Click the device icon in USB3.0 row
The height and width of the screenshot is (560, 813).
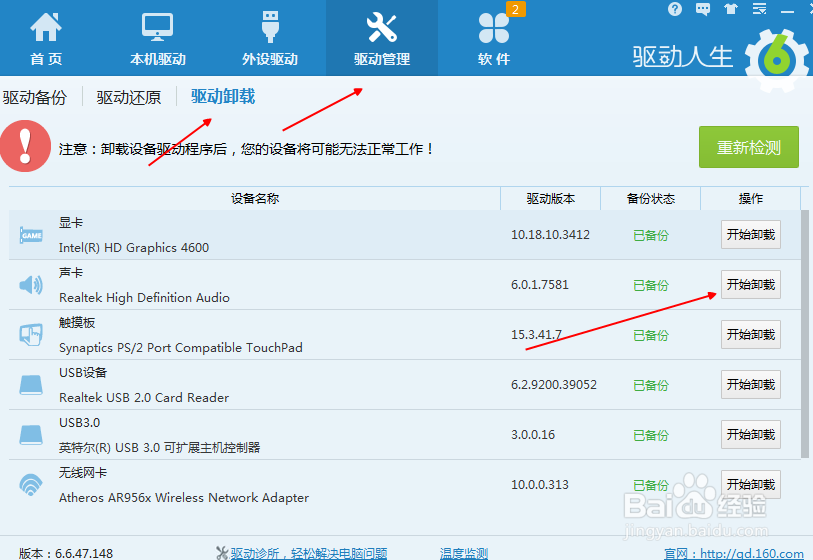(x=31, y=435)
